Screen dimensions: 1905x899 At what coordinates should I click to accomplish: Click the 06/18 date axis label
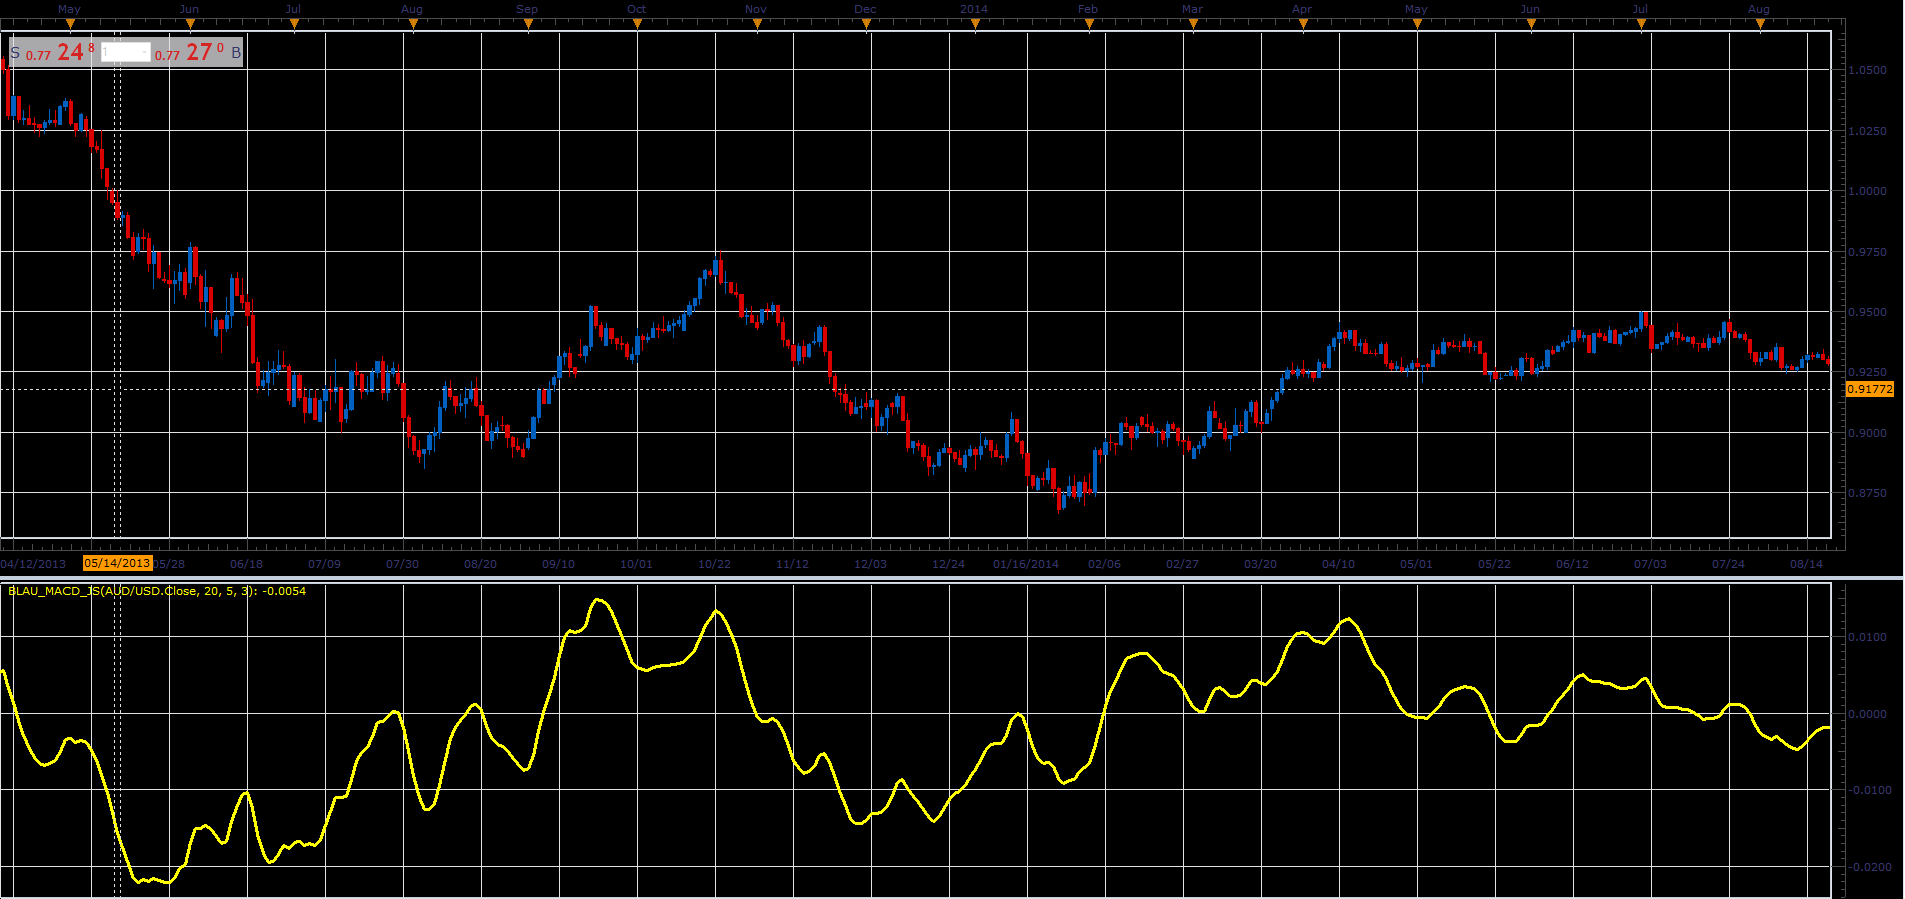click(246, 564)
